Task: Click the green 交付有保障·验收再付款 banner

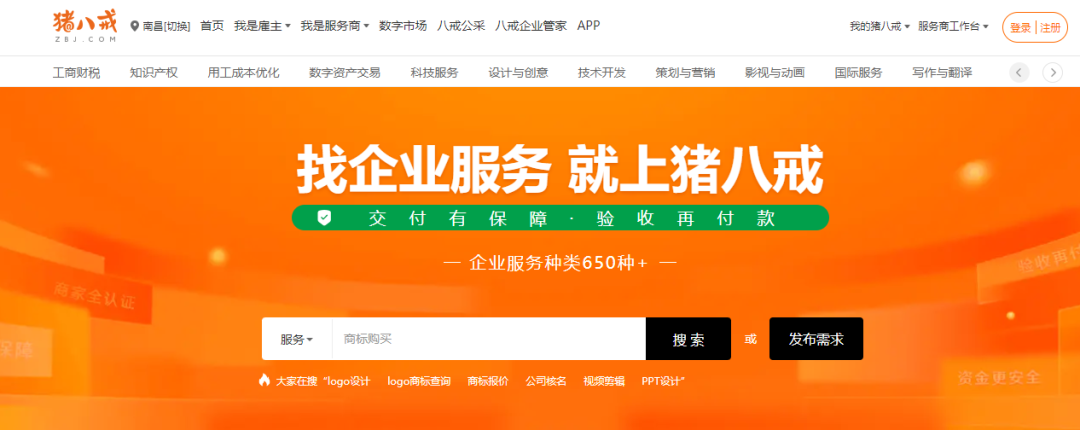Action: tap(560, 218)
